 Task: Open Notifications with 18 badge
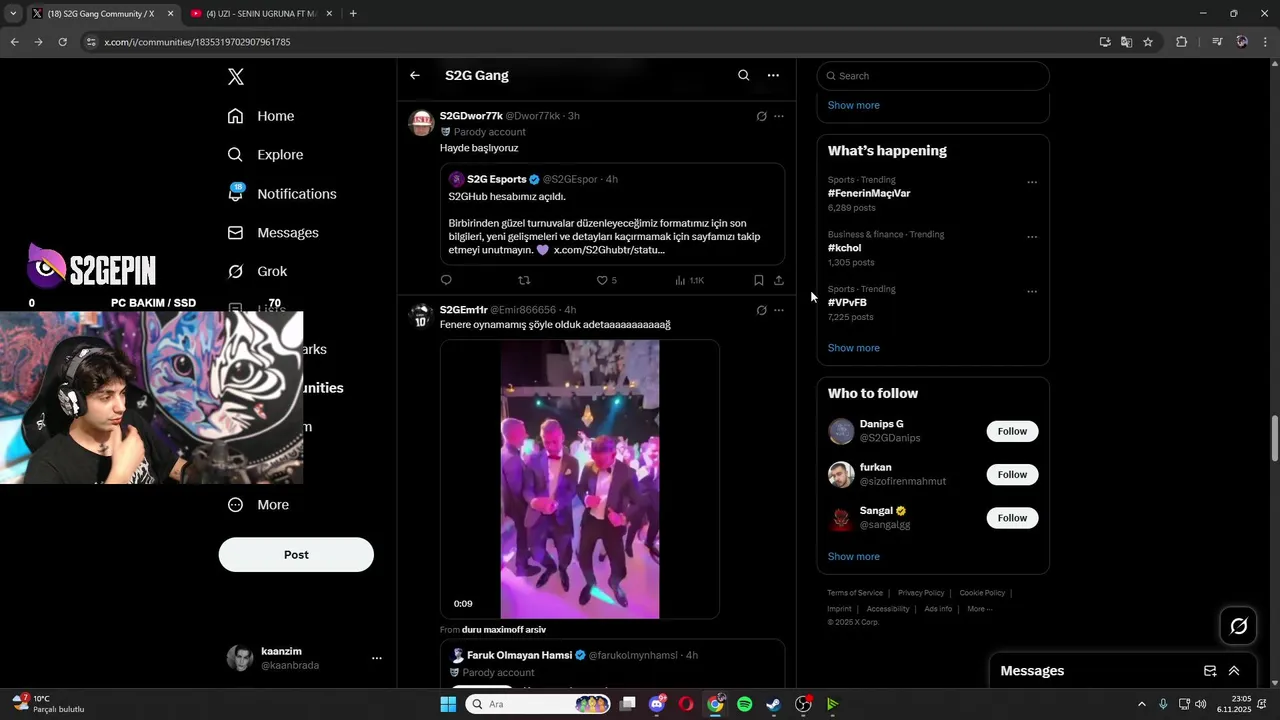tap(282, 194)
